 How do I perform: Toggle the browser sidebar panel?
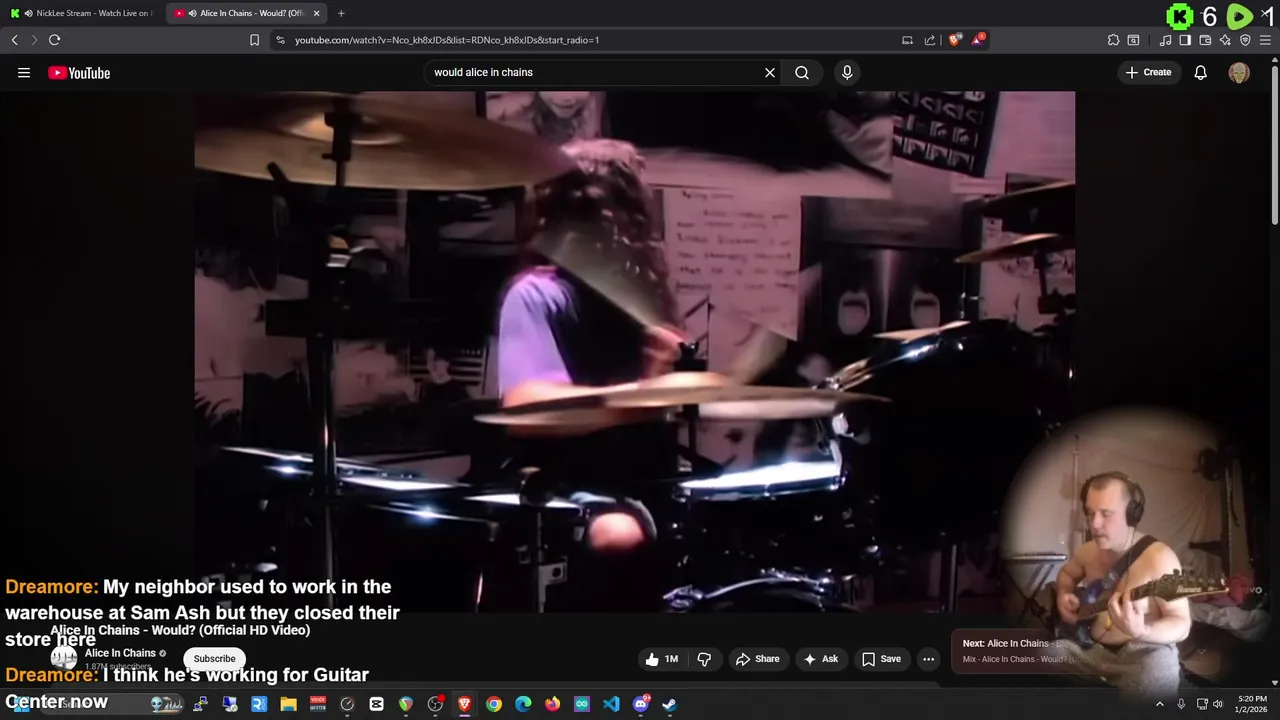pos(1185,40)
